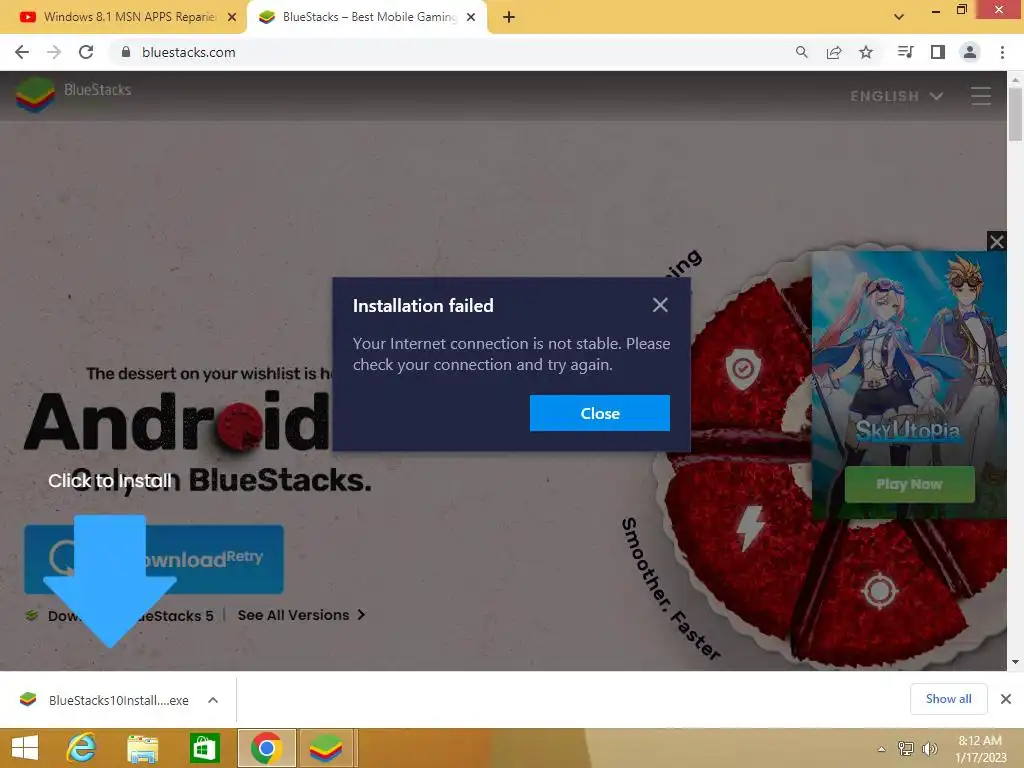Screen dimensions: 1024x768
Task: Close the Windows 8.1 MSN APPS tab
Action: coord(232,17)
